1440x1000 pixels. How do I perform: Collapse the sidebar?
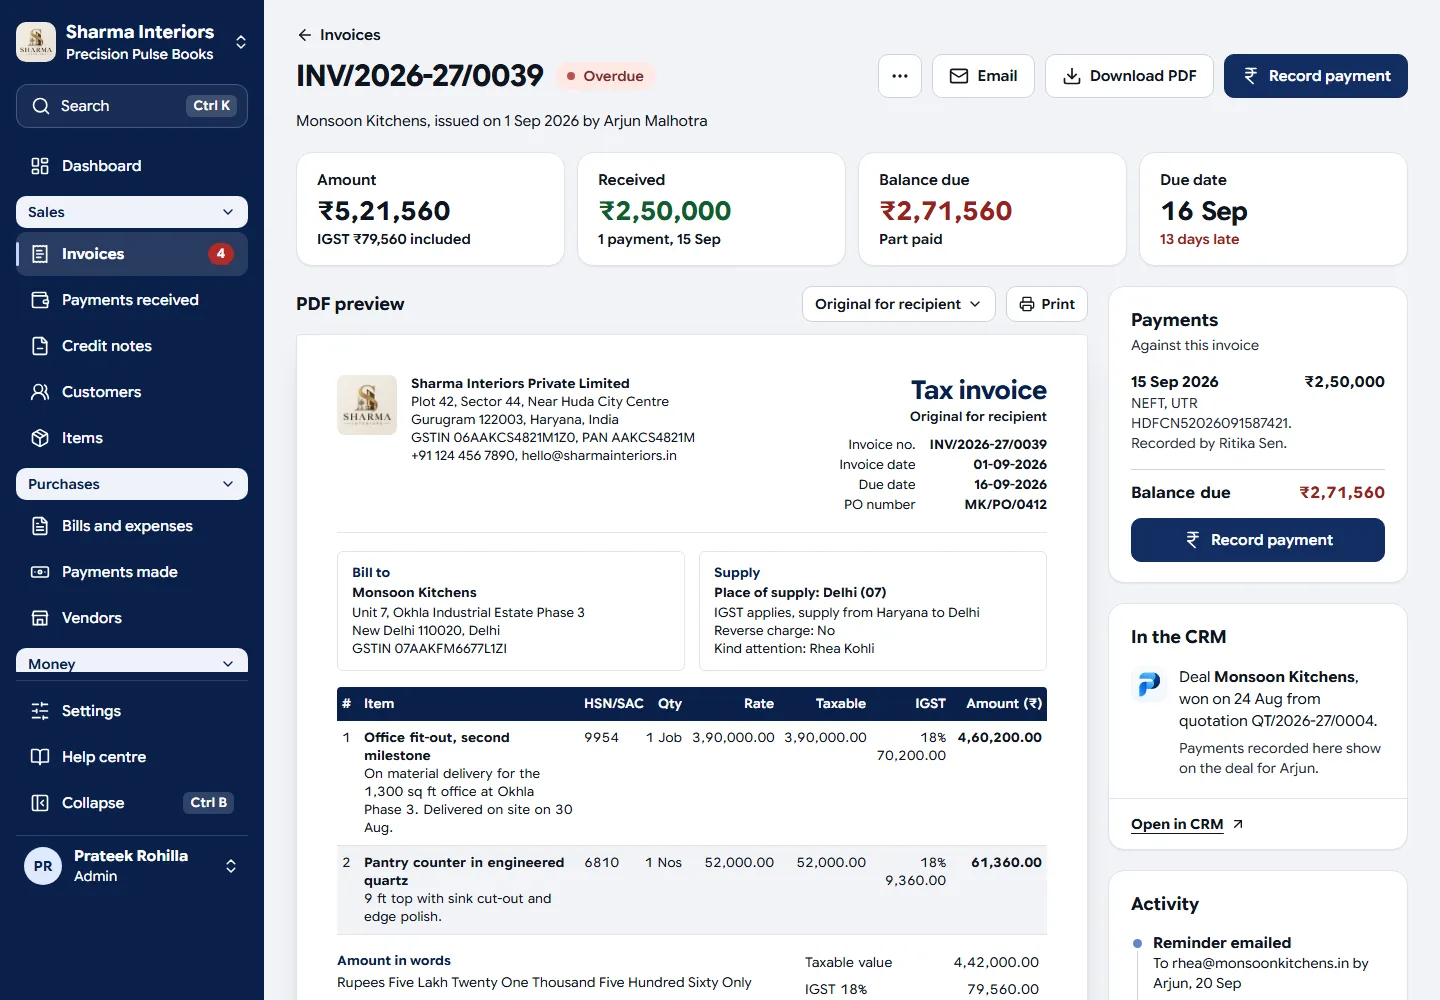click(x=132, y=803)
